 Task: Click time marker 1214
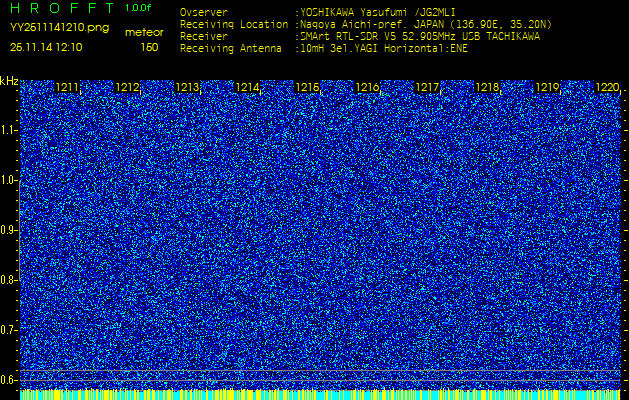[247, 87]
